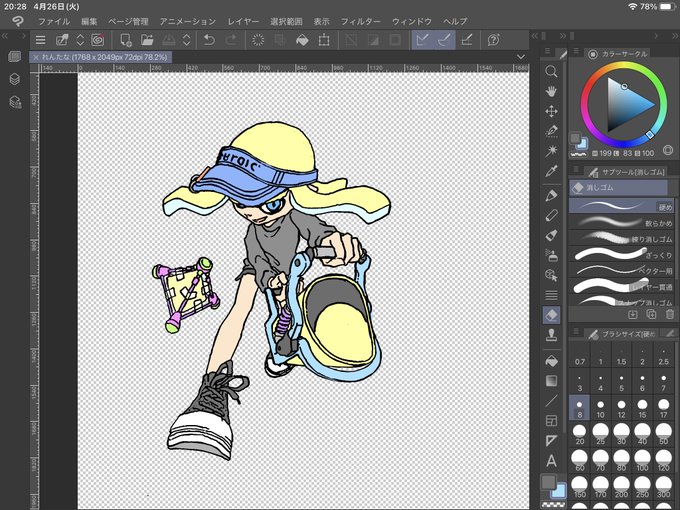Select the straight line Figure tool

click(x=551, y=401)
